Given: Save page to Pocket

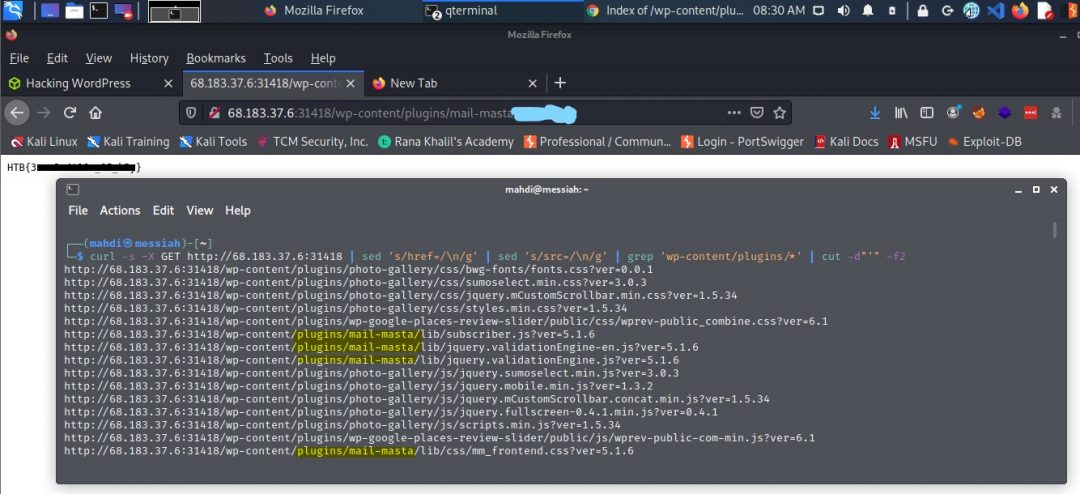Looking at the screenshot, I should pyautogui.click(x=757, y=113).
